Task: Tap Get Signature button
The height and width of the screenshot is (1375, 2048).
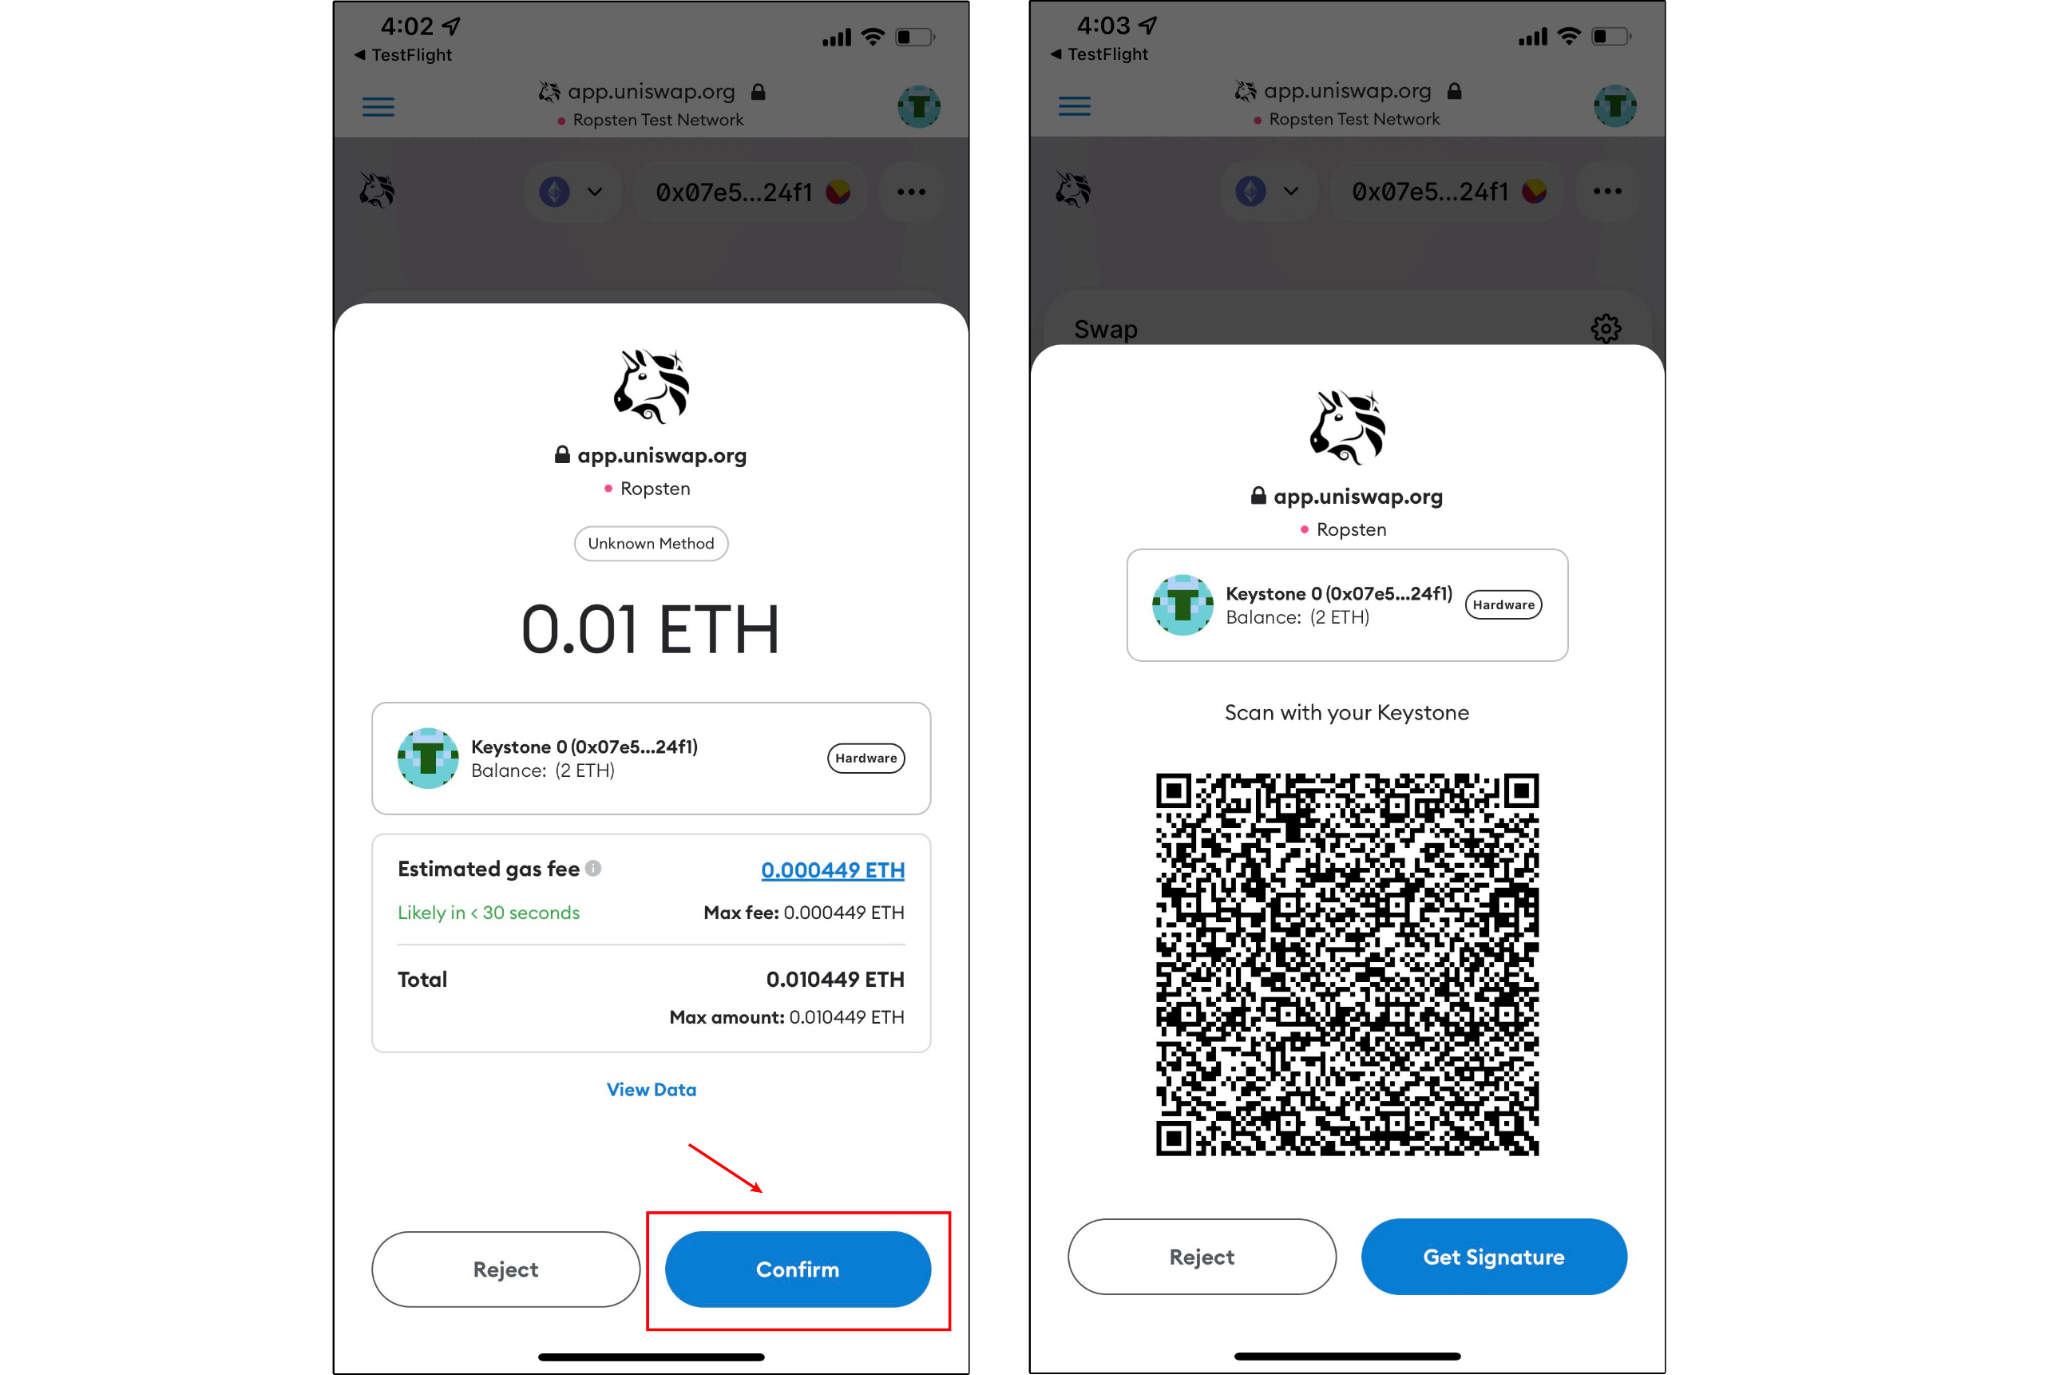Action: (x=1494, y=1257)
